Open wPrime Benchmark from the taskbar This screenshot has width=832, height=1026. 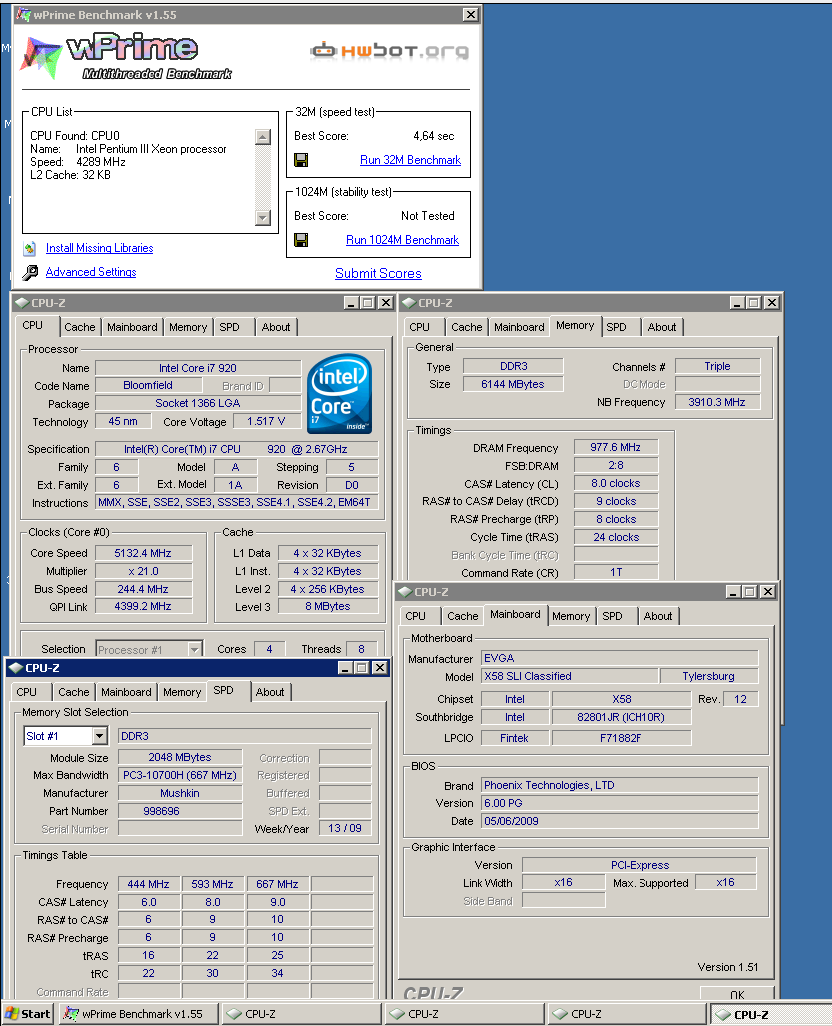139,1014
